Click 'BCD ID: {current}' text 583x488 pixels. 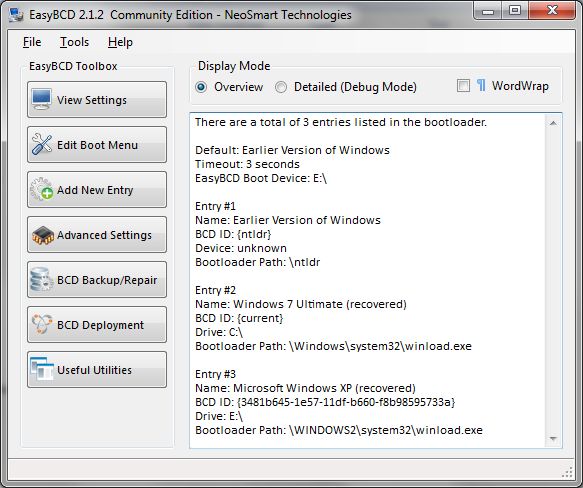click(x=239, y=318)
